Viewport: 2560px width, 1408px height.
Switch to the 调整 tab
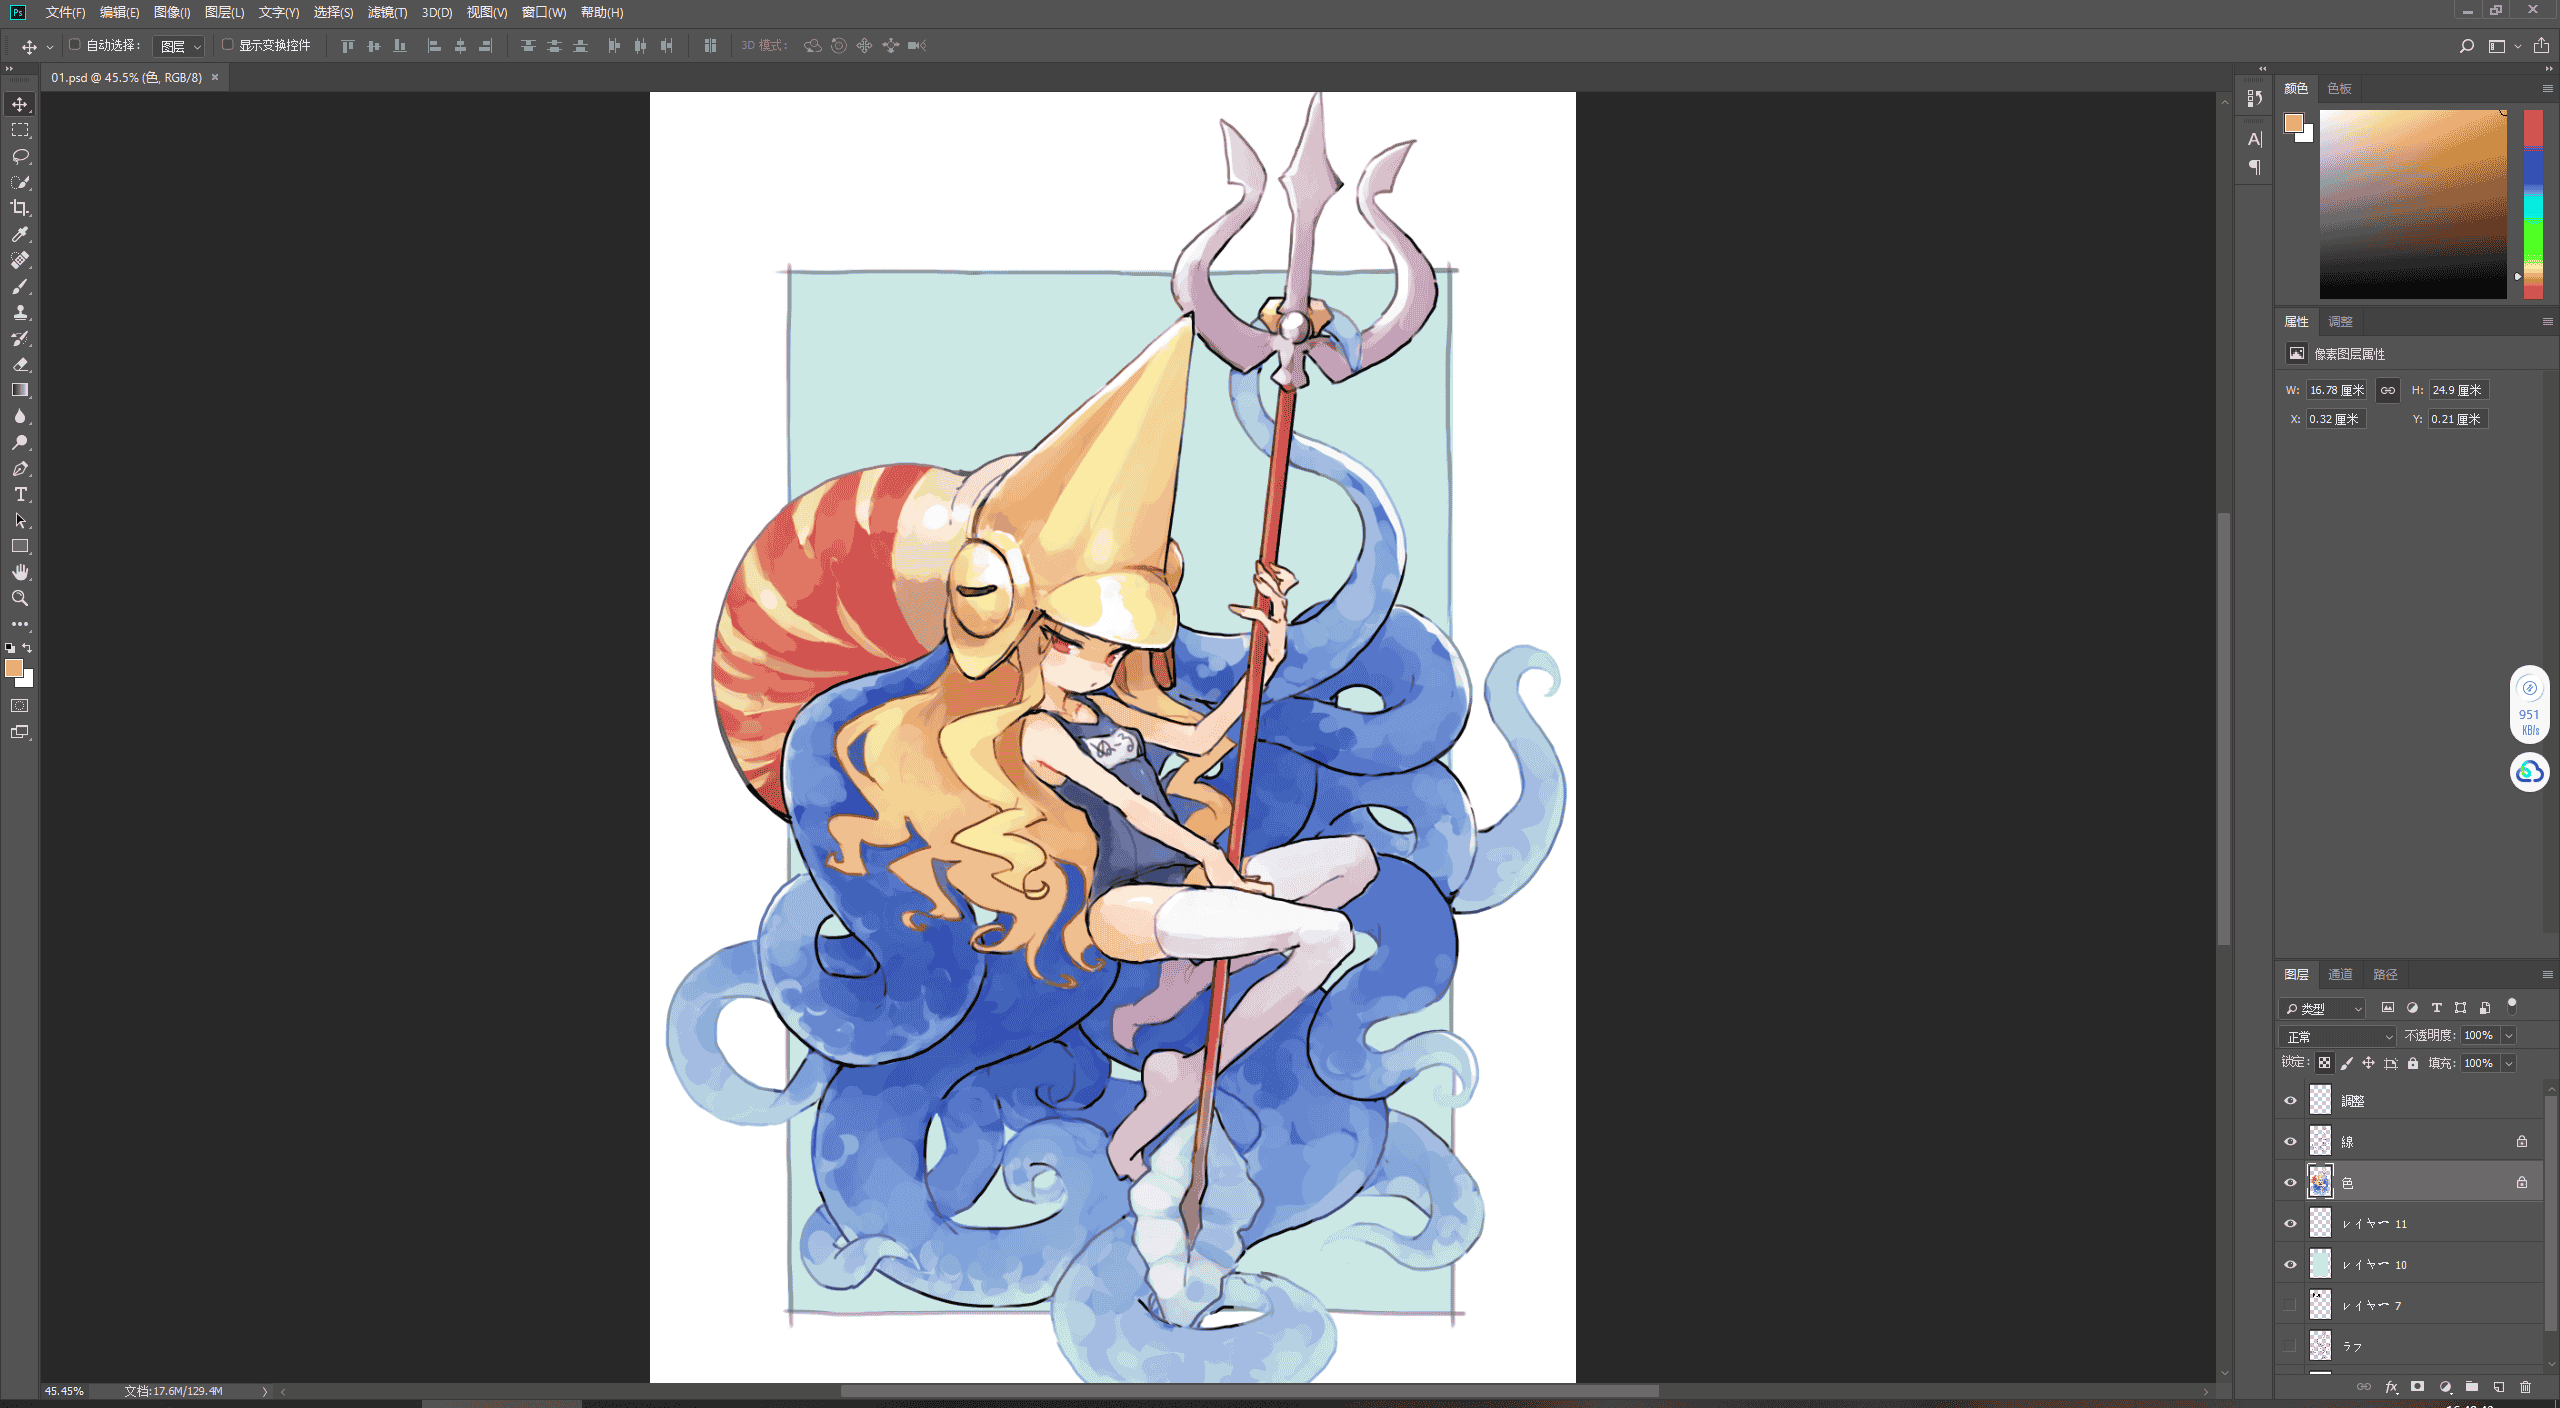2340,321
